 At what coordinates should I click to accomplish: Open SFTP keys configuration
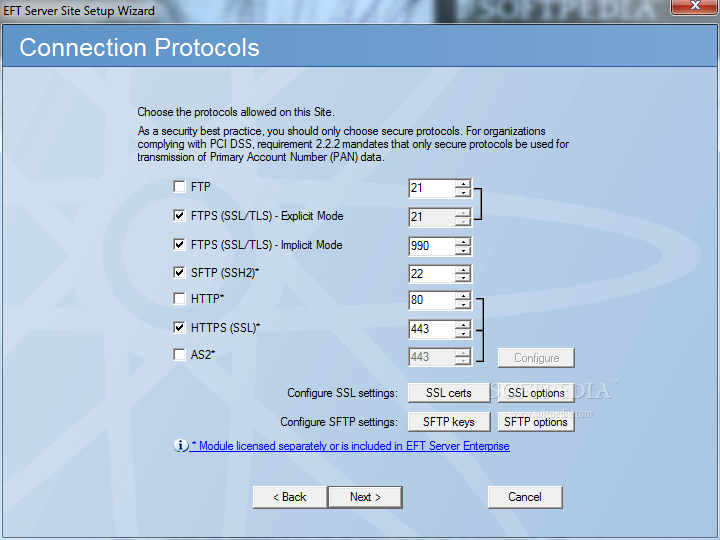click(449, 422)
